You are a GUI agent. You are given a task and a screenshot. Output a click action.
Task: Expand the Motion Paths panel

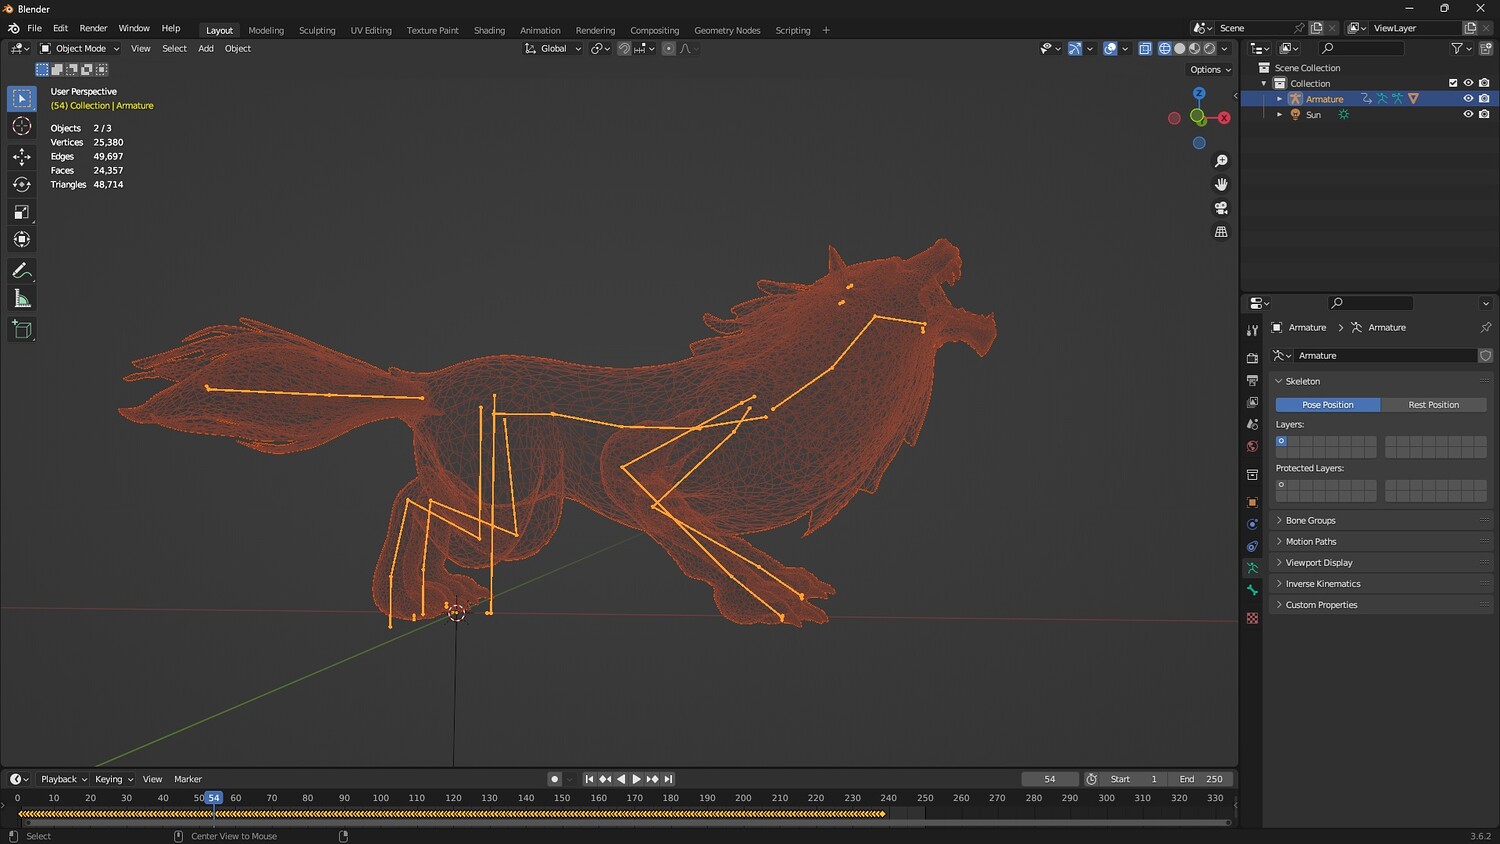(1382, 541)
